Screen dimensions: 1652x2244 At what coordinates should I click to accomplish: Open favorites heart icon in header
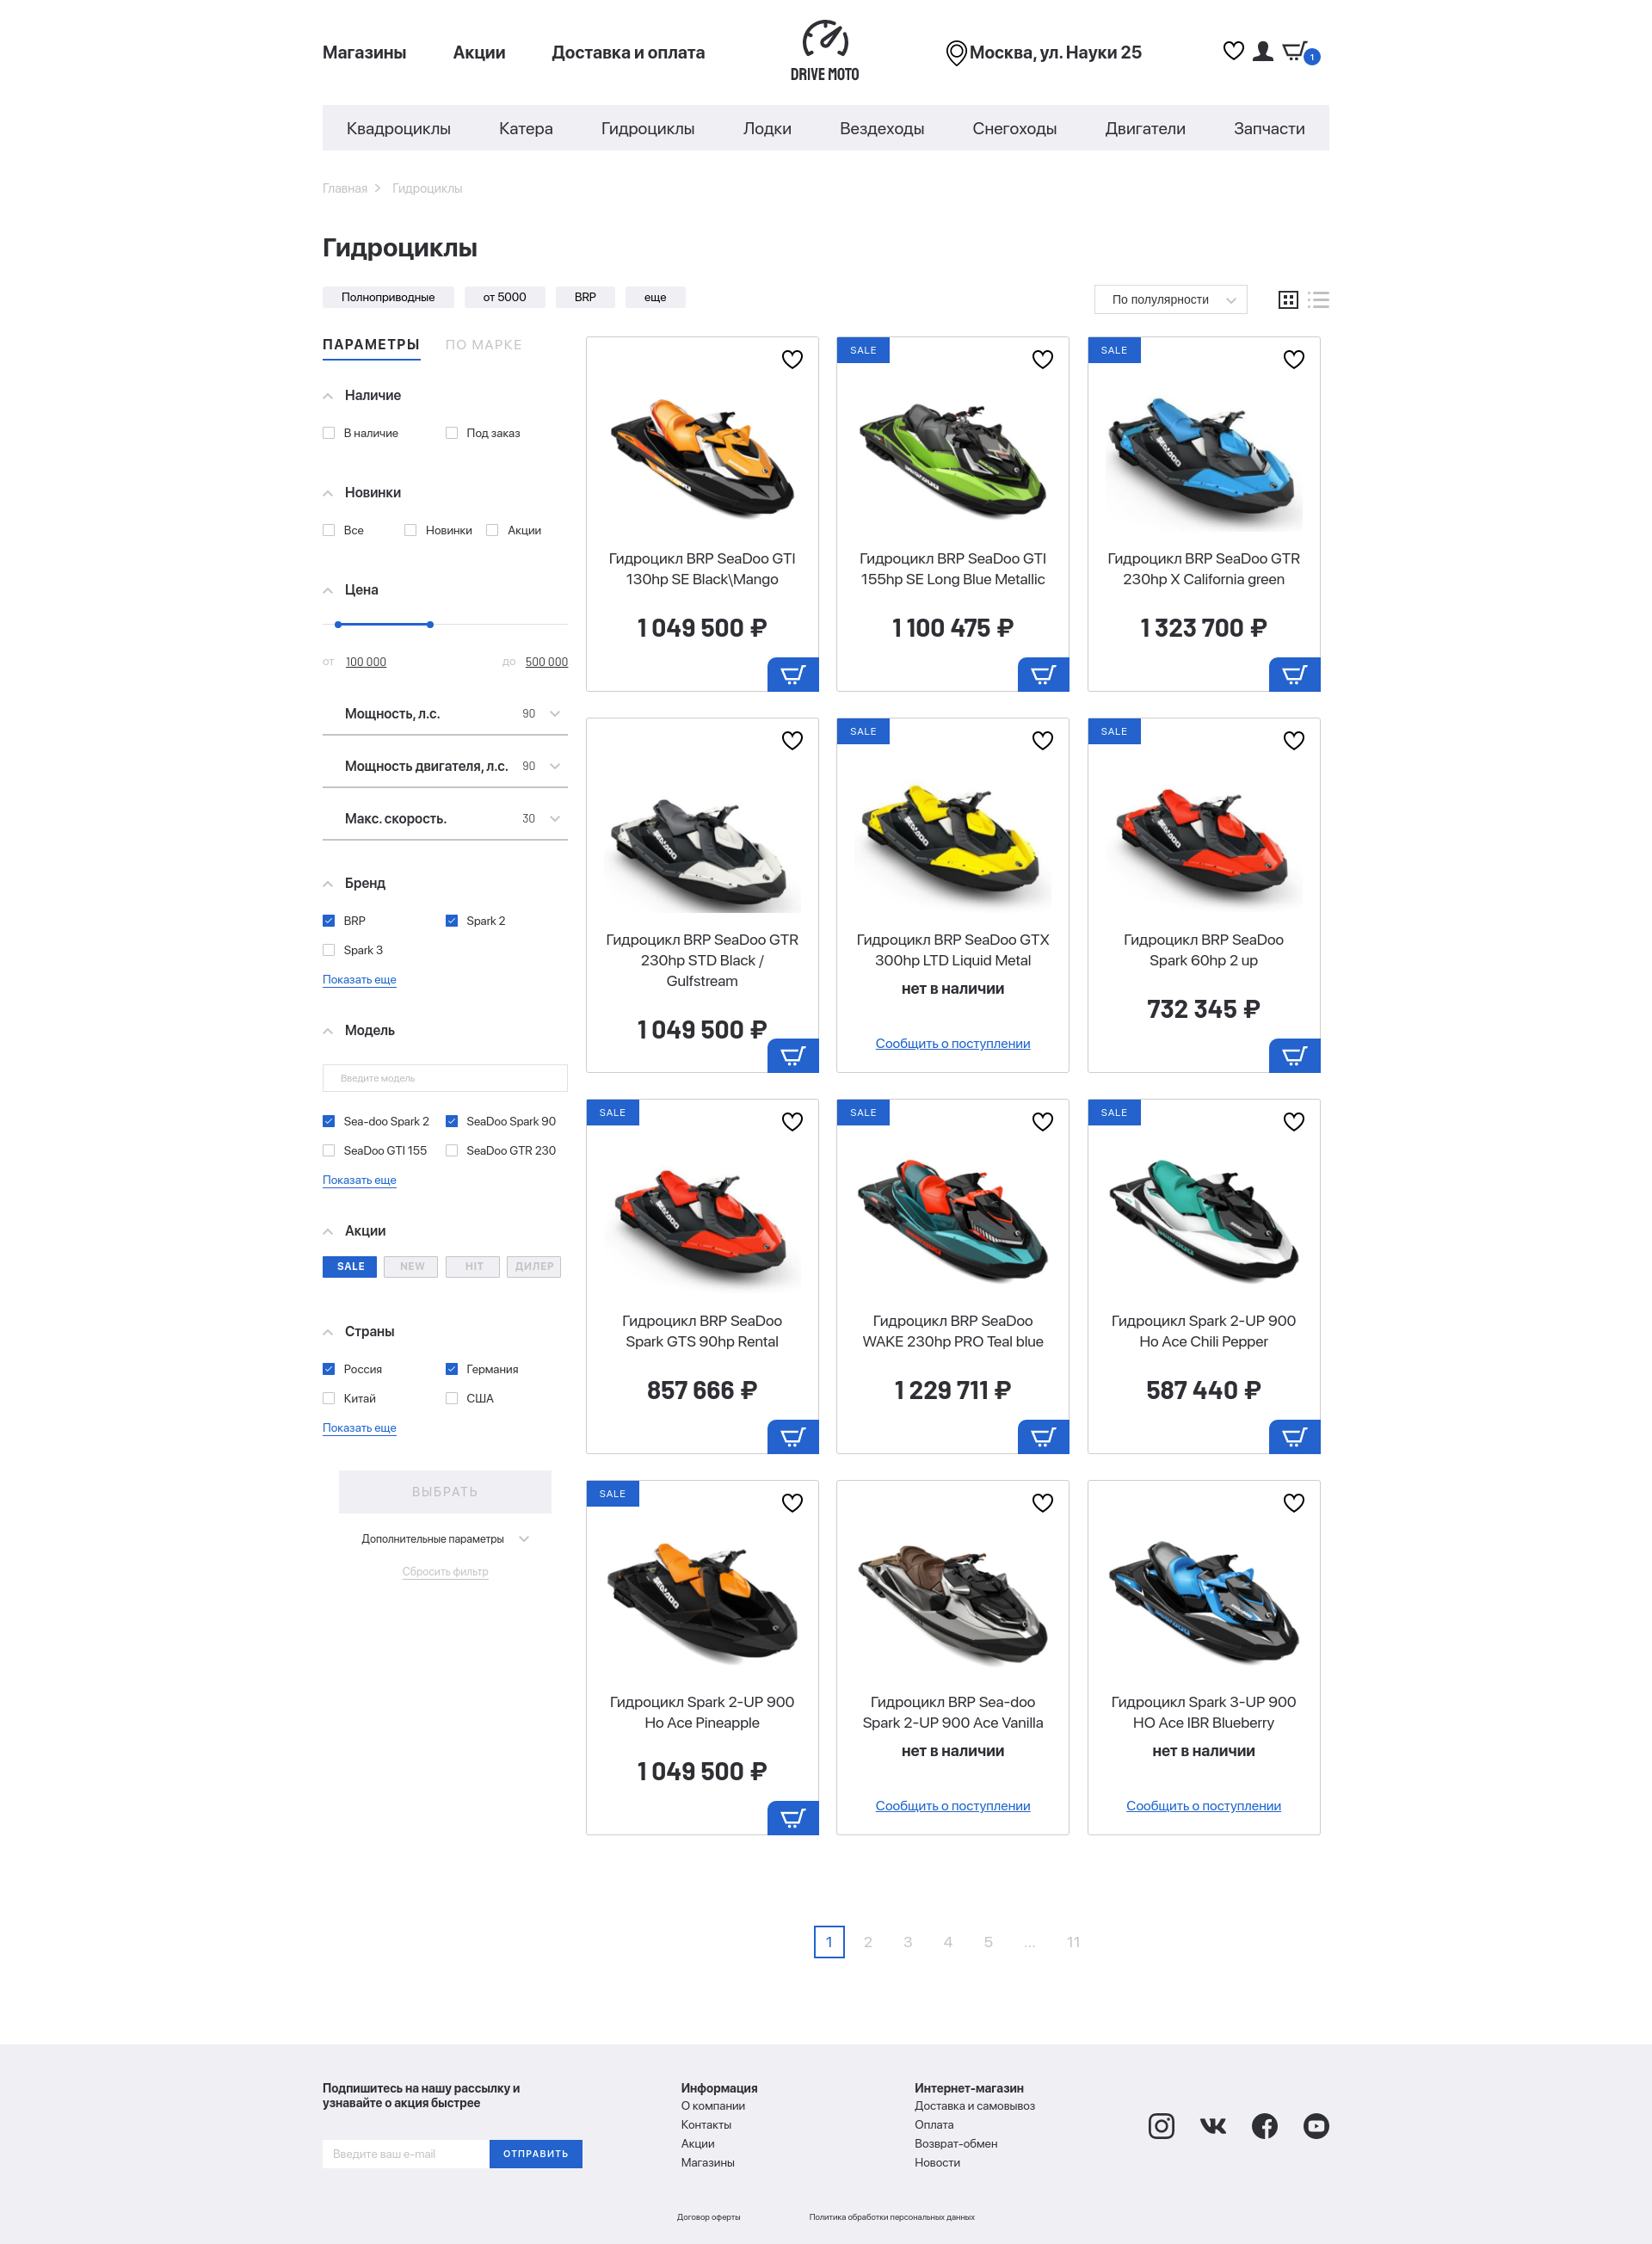pyautogui.click(x=1233, y=51)
